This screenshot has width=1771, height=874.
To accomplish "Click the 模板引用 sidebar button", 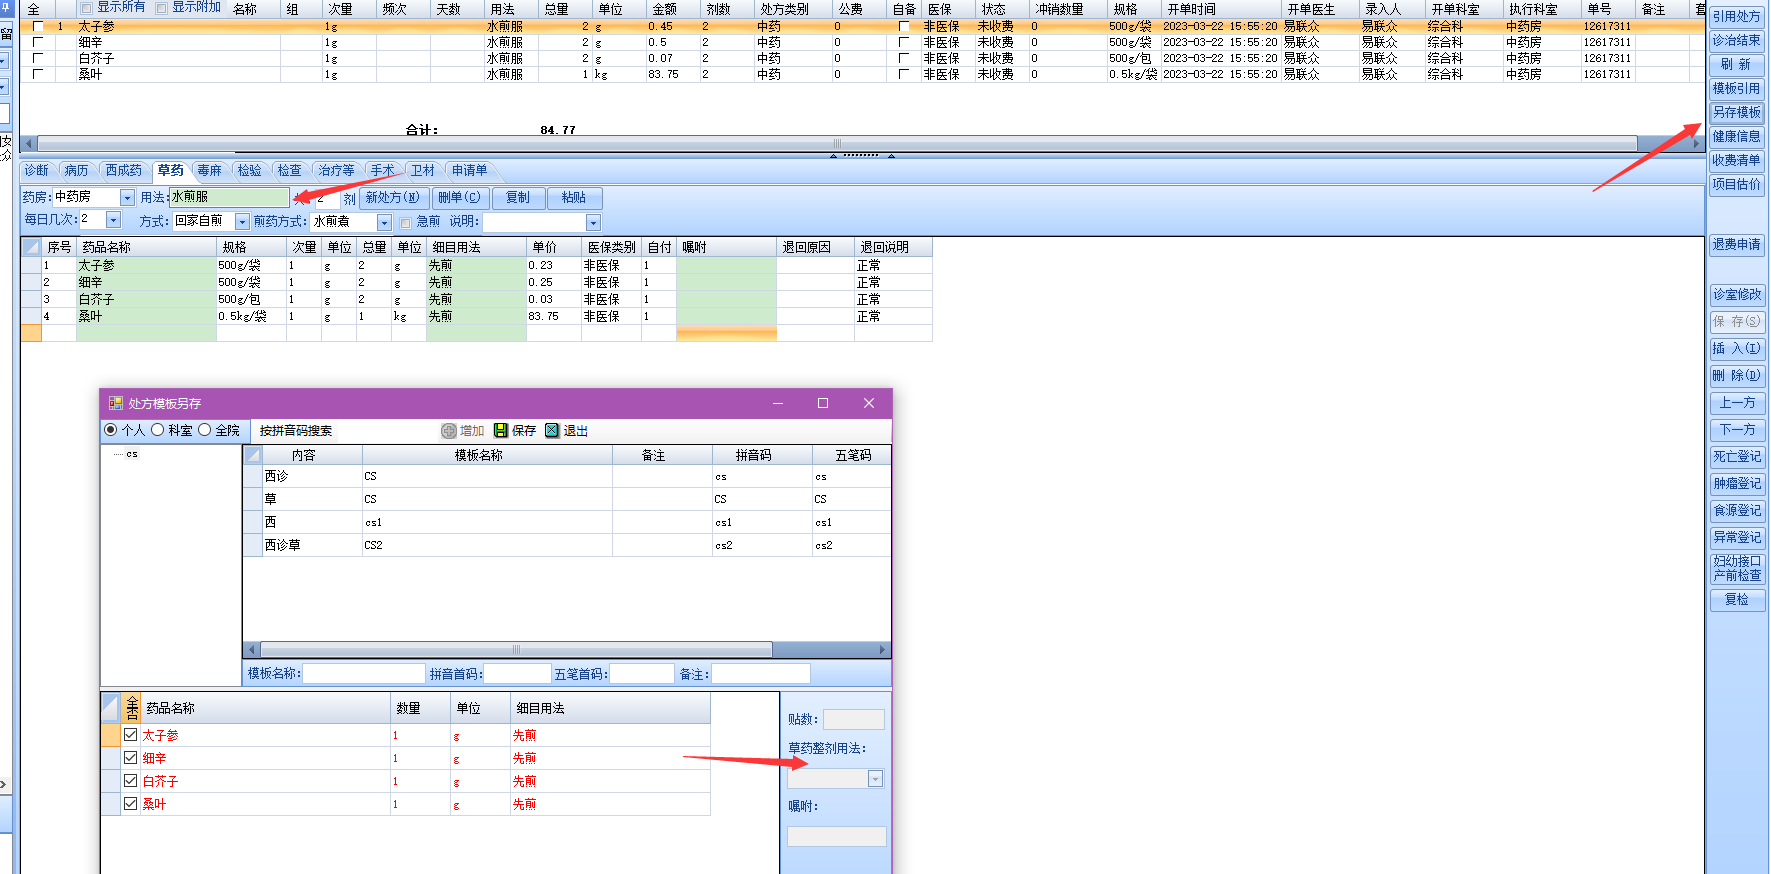I will pyautogui.click(x=1736, y=89).
